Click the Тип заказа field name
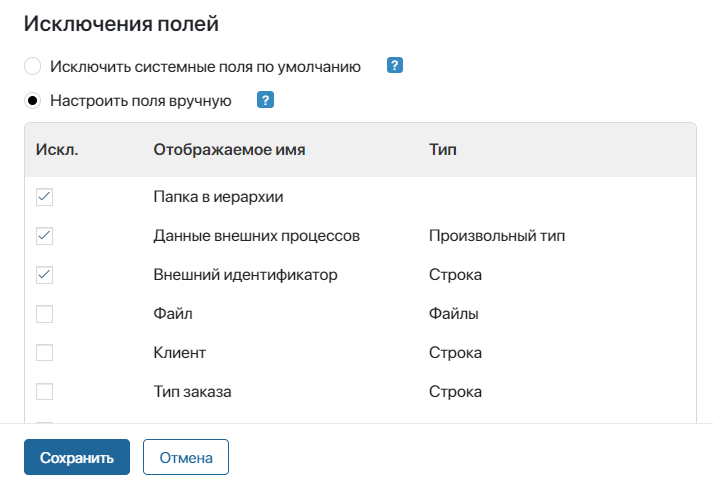Image resolution: width=713 pixels, height=486 pixels. tap(192, 391)
